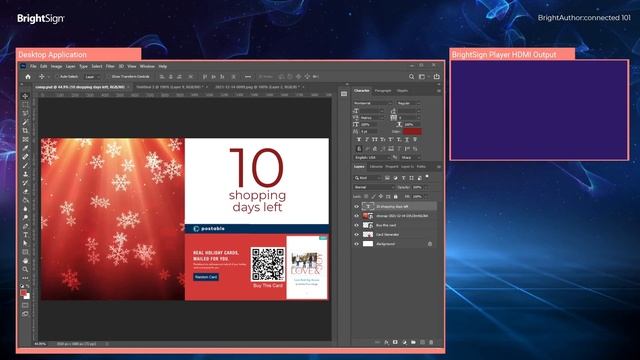Open the English: USA language dropdown

coord(371,158)
